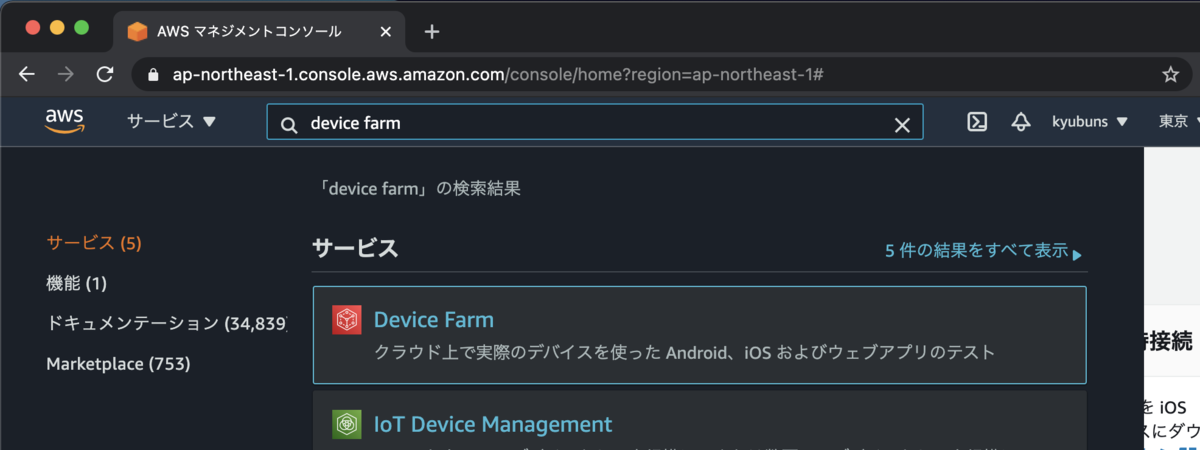Click the search magnifier icon
1200x450 pixels.
pos(289,125)
